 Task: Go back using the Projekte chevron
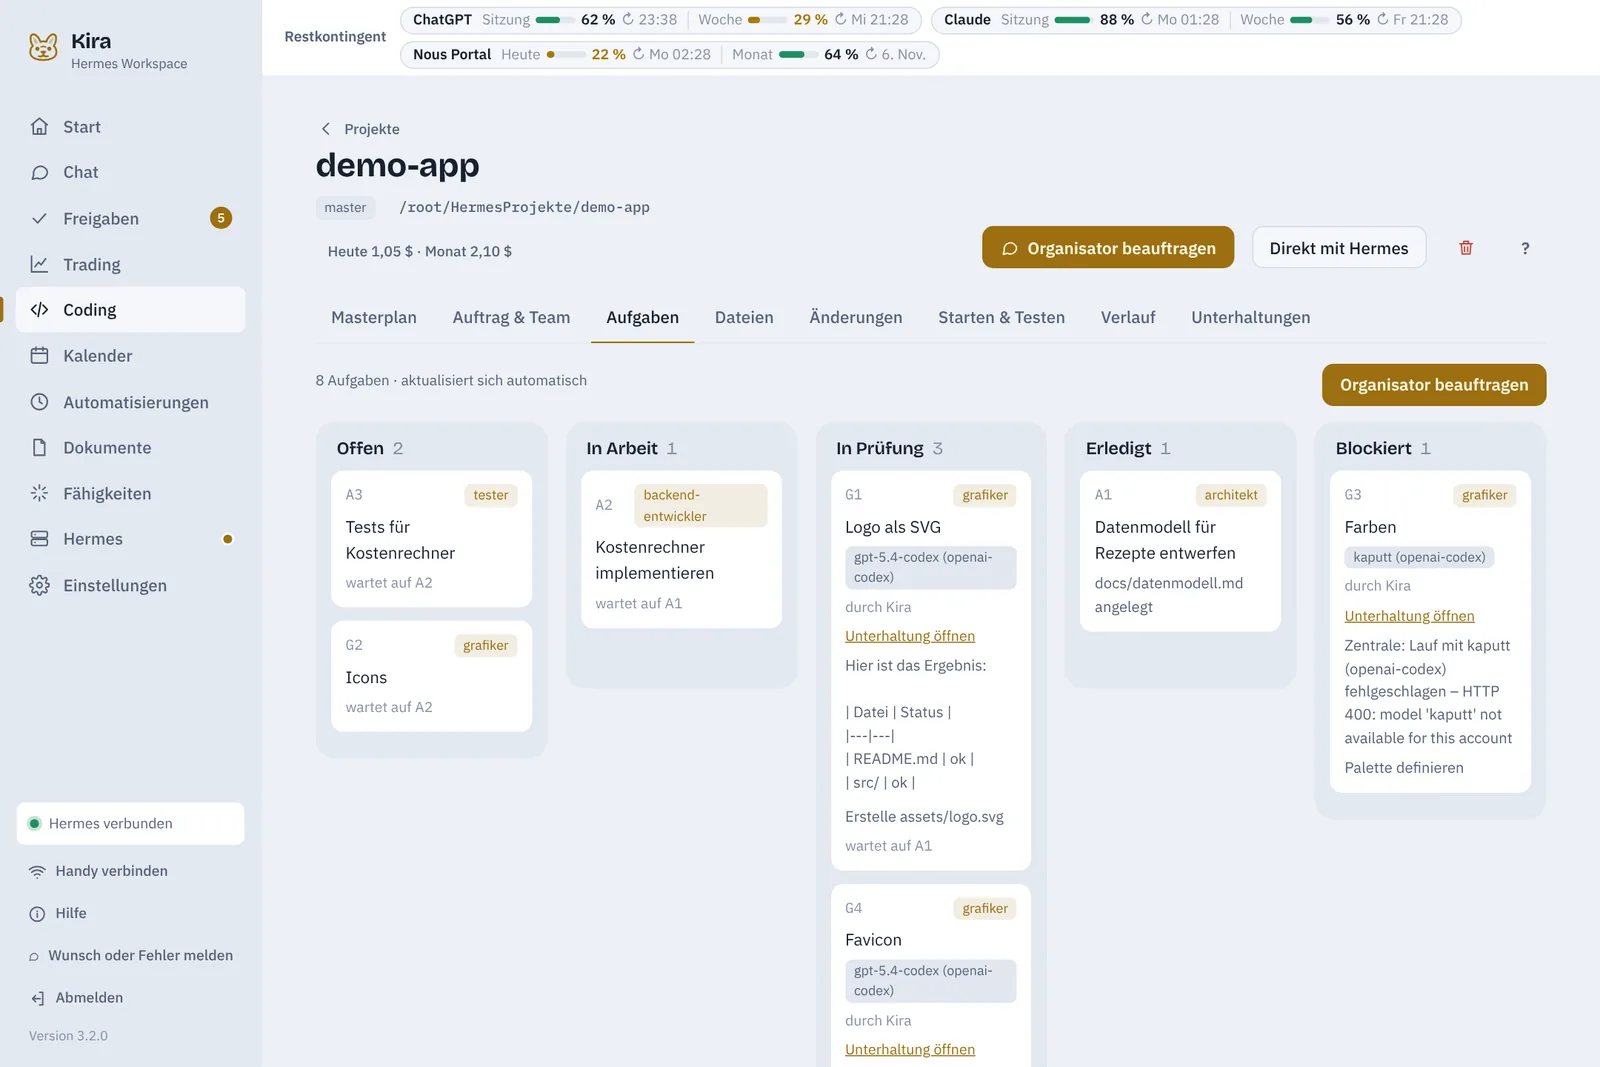[x=326, y=129]
